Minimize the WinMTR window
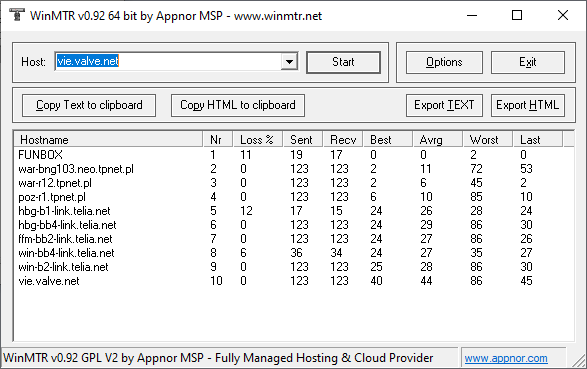Viewport: 587px width, 369px height. [472, 15]
